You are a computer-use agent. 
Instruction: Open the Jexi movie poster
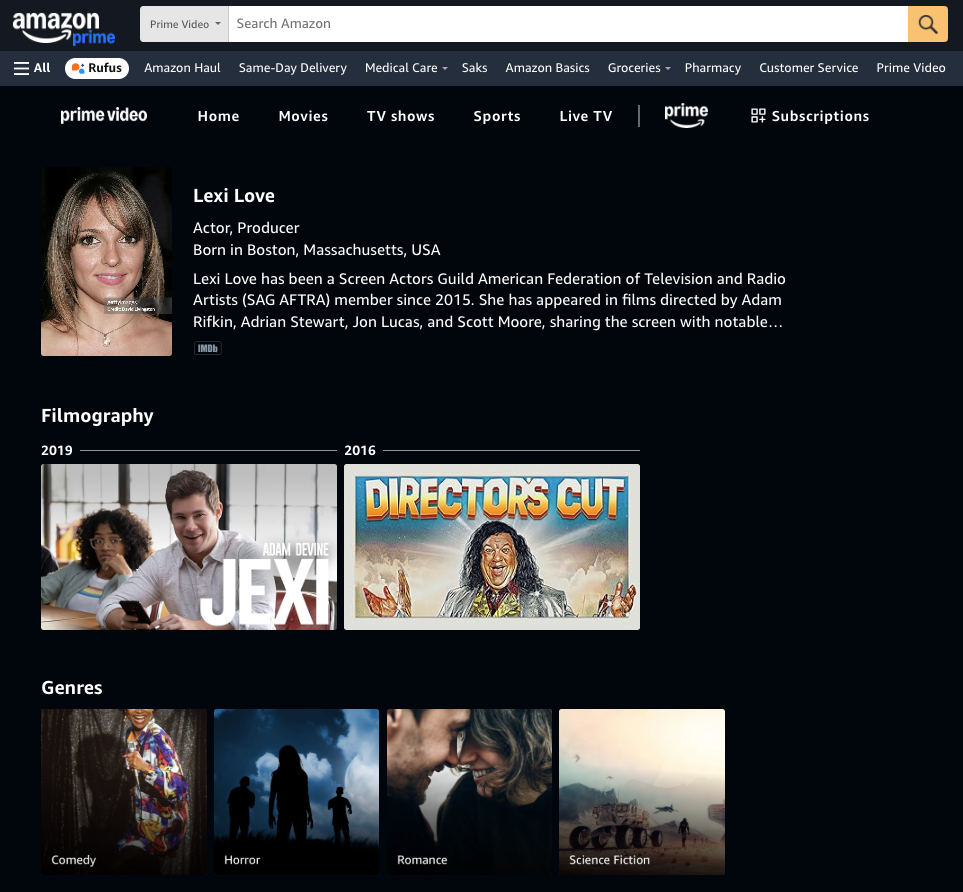(189, 547)
